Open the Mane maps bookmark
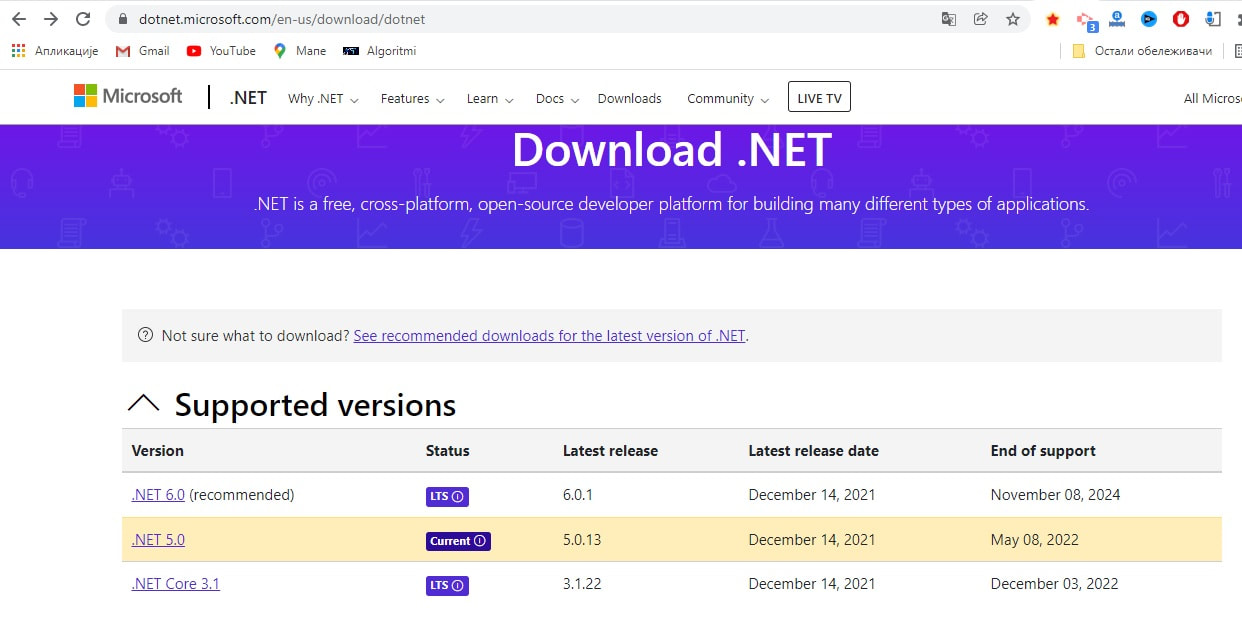This screenshot has width=1242, height=617. 299,51
